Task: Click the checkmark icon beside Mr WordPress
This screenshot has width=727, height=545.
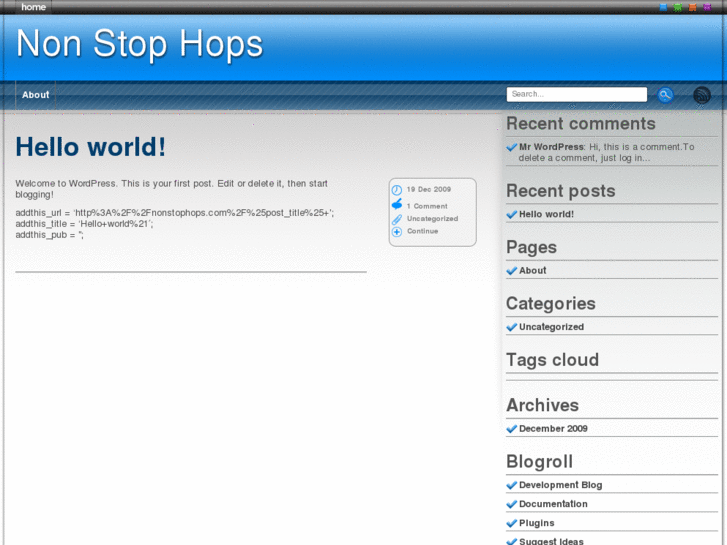Action: click(x=511, y=147)
